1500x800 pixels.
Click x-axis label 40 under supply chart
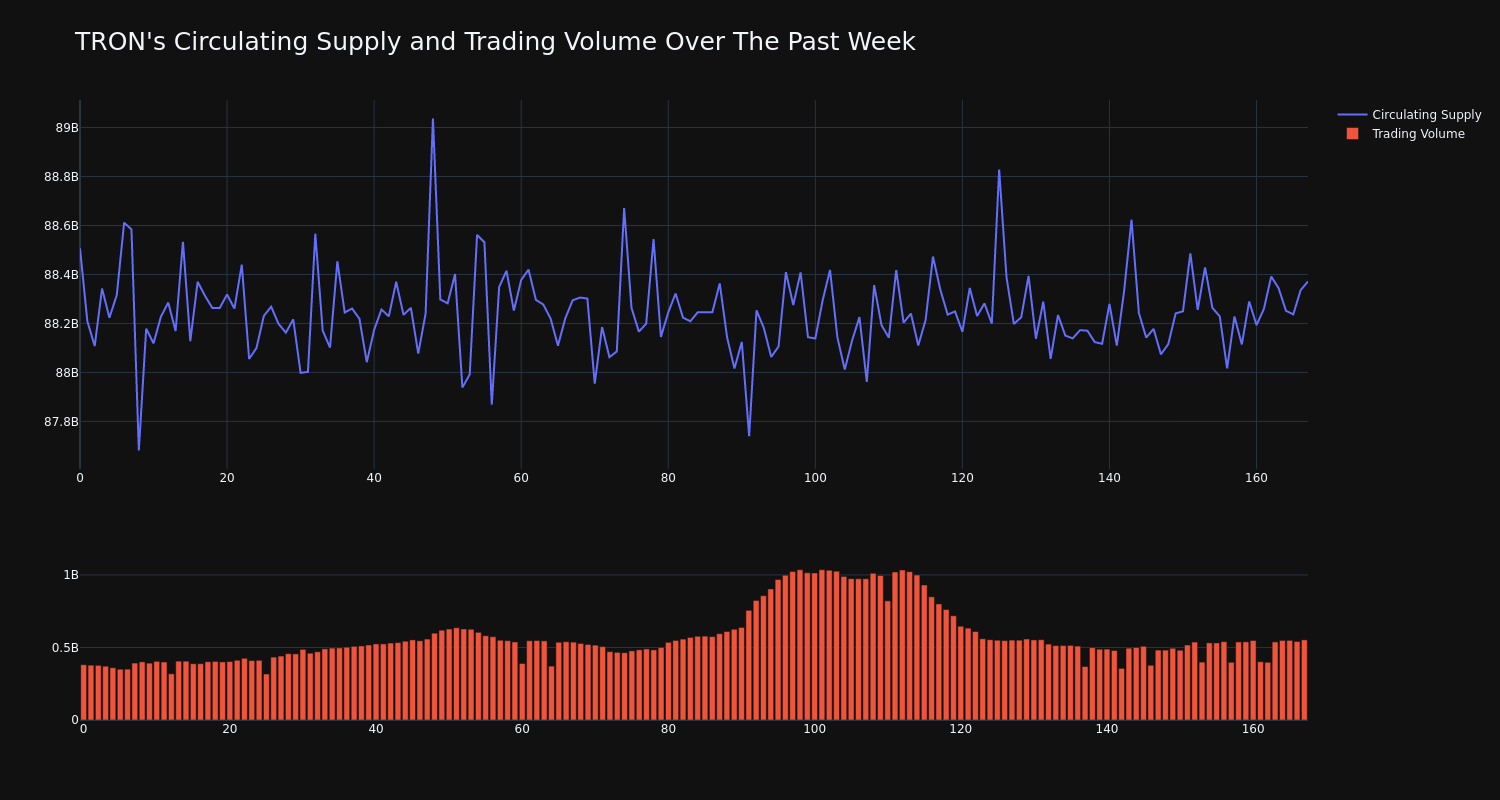374,478
